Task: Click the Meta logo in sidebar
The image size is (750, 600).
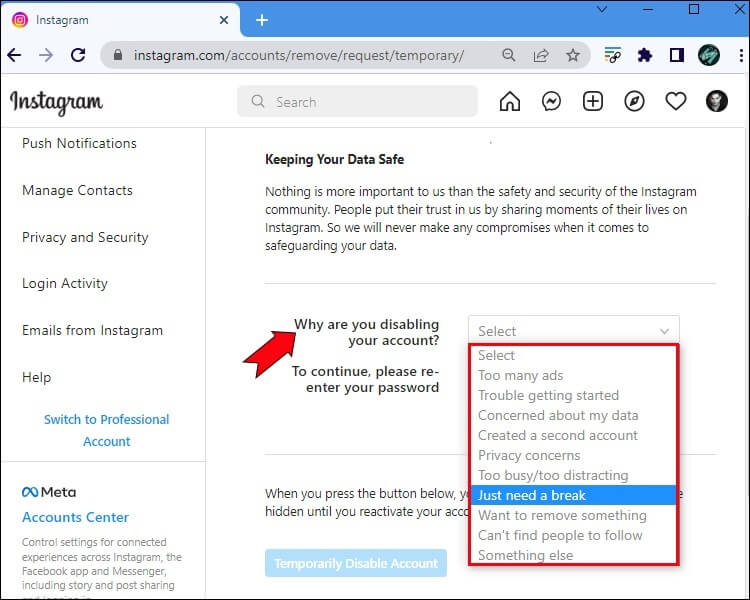Action: (49, 492)
